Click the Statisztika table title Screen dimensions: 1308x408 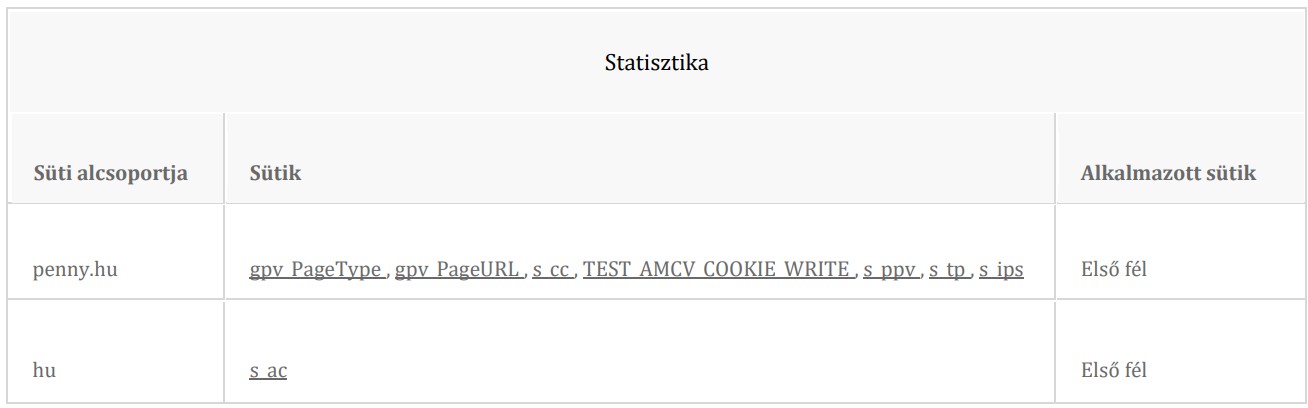(x=657, y=63)
